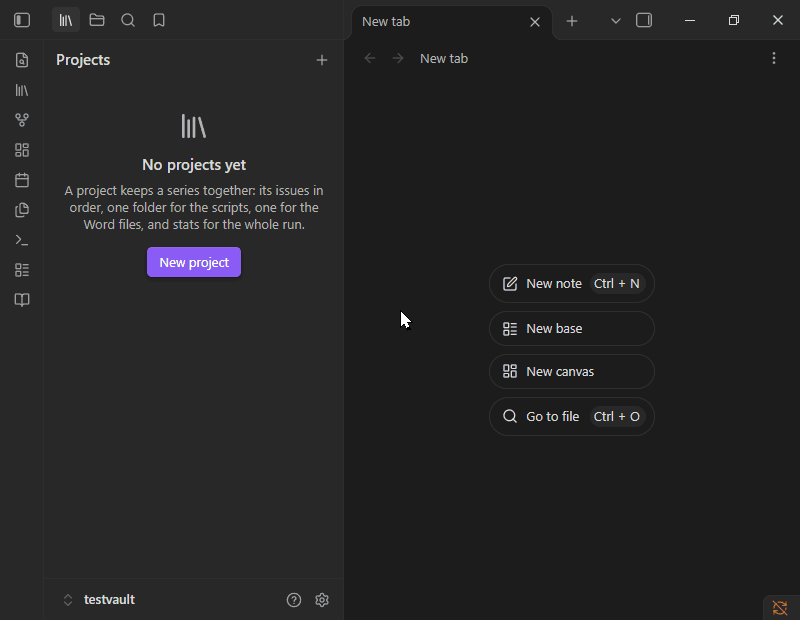Screen dimensions: 800x620
Task: Click the No projects yet heading
Action: pyautogui.click(x=194, y=165)
